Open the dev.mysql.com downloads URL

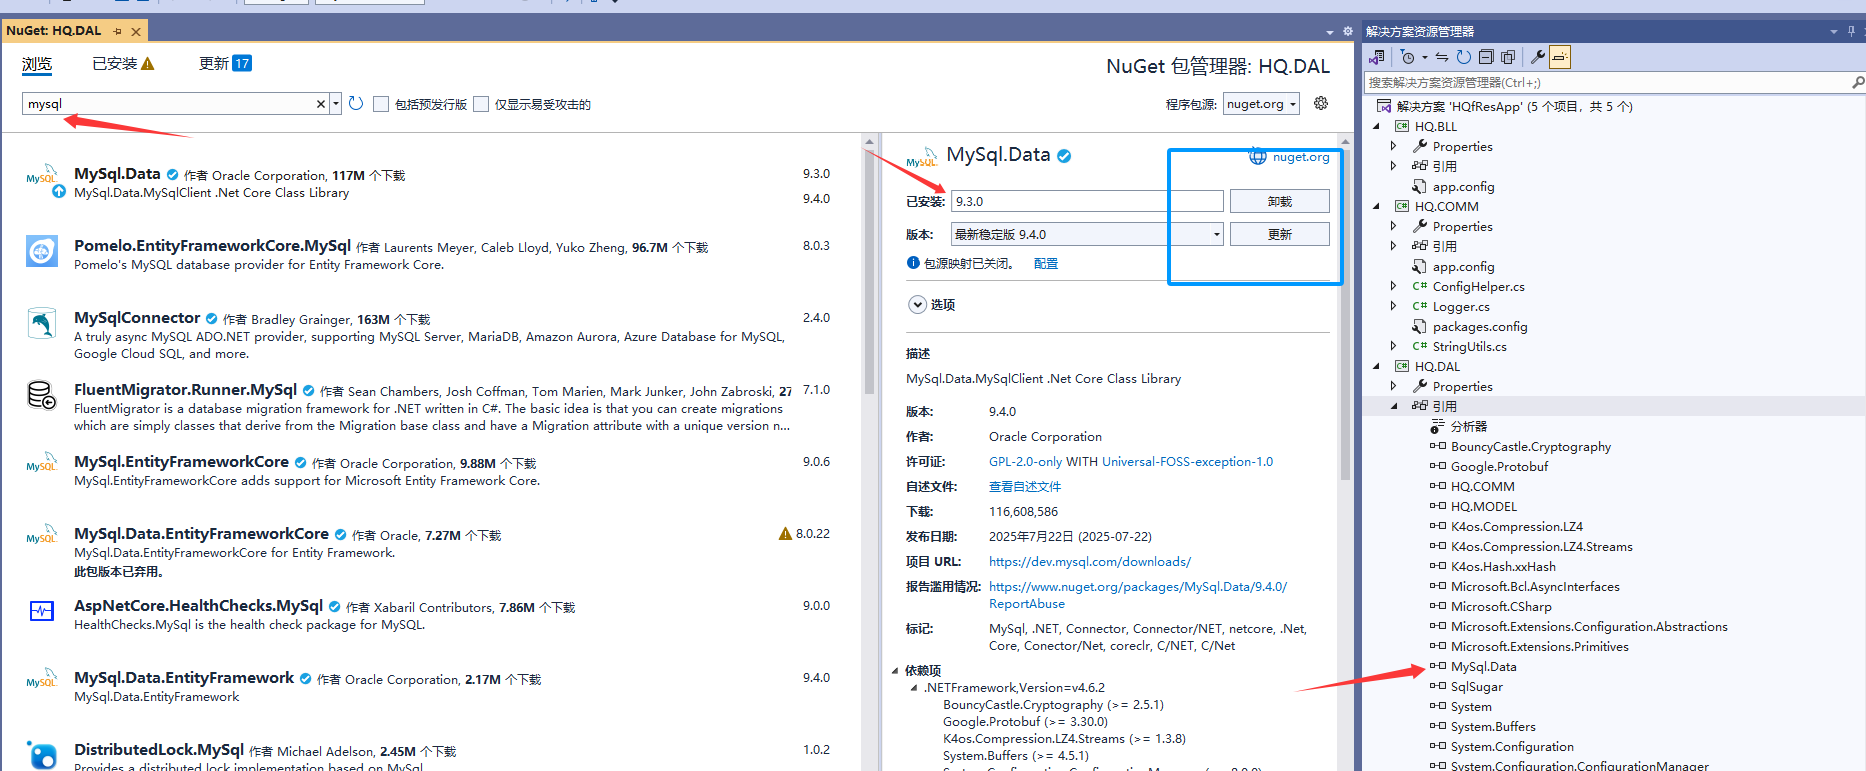pos(1090,562)
